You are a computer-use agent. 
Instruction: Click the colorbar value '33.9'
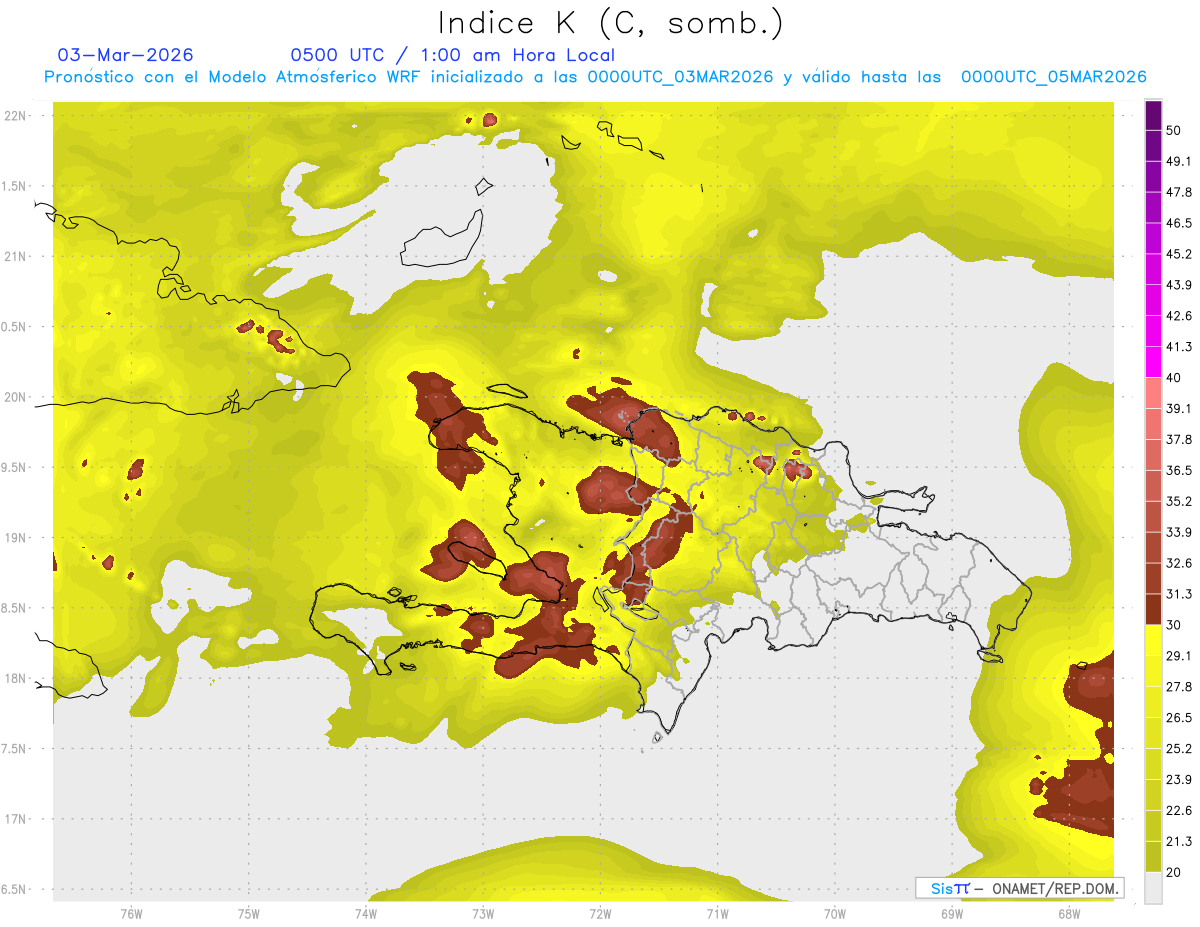coord(1180,532)
